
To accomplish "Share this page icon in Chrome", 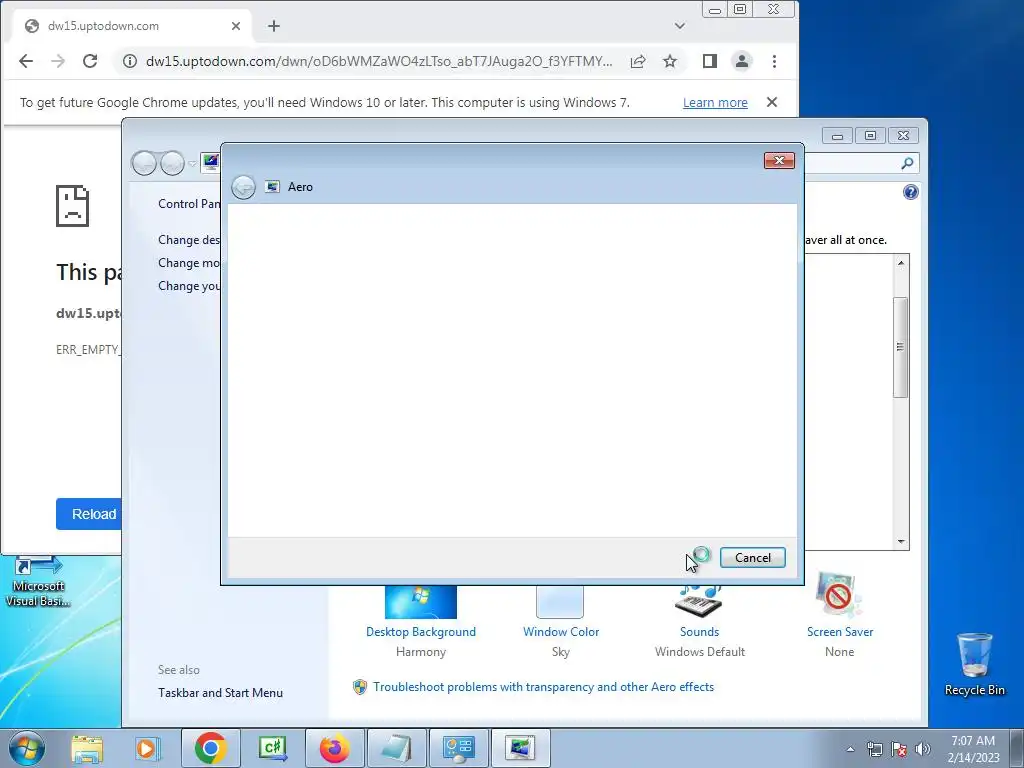I will click(638, 61).
